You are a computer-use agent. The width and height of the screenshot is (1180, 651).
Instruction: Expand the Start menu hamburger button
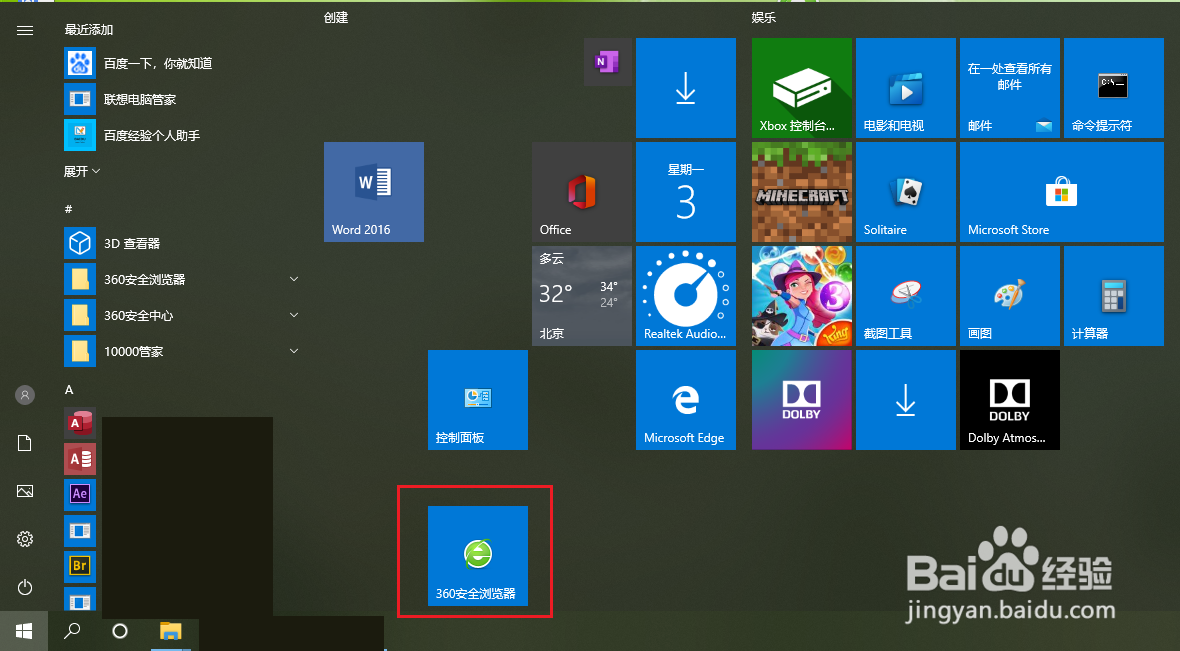(x=25, y=30)
